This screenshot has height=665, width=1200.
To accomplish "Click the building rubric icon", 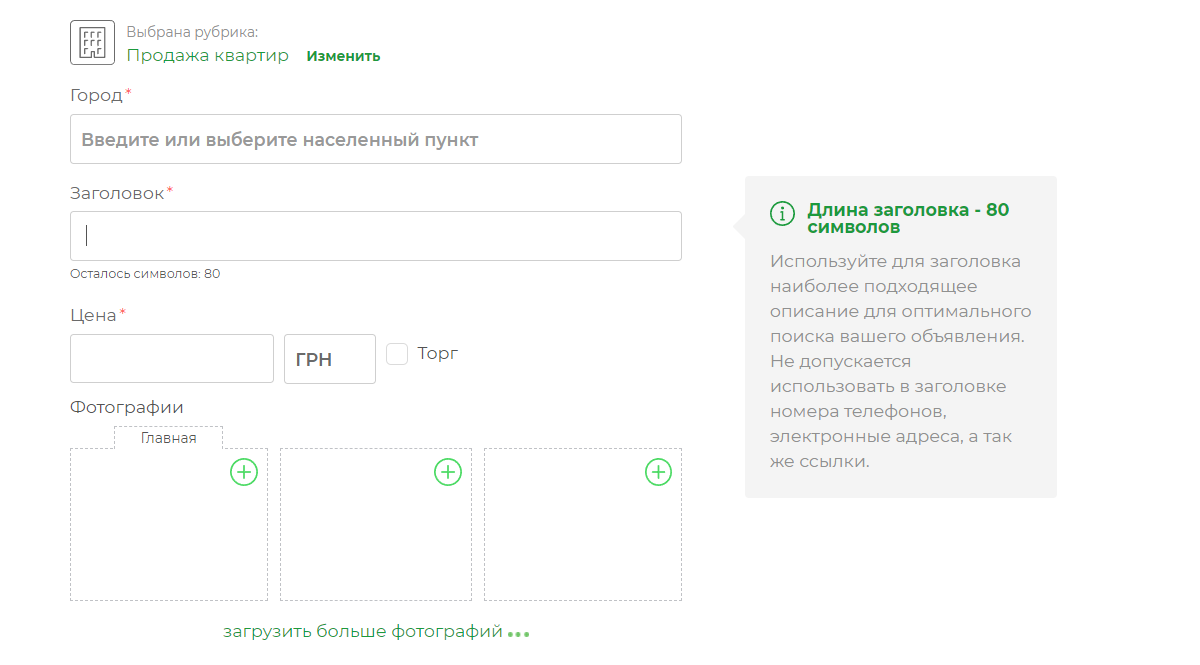I will pos(92,43).
